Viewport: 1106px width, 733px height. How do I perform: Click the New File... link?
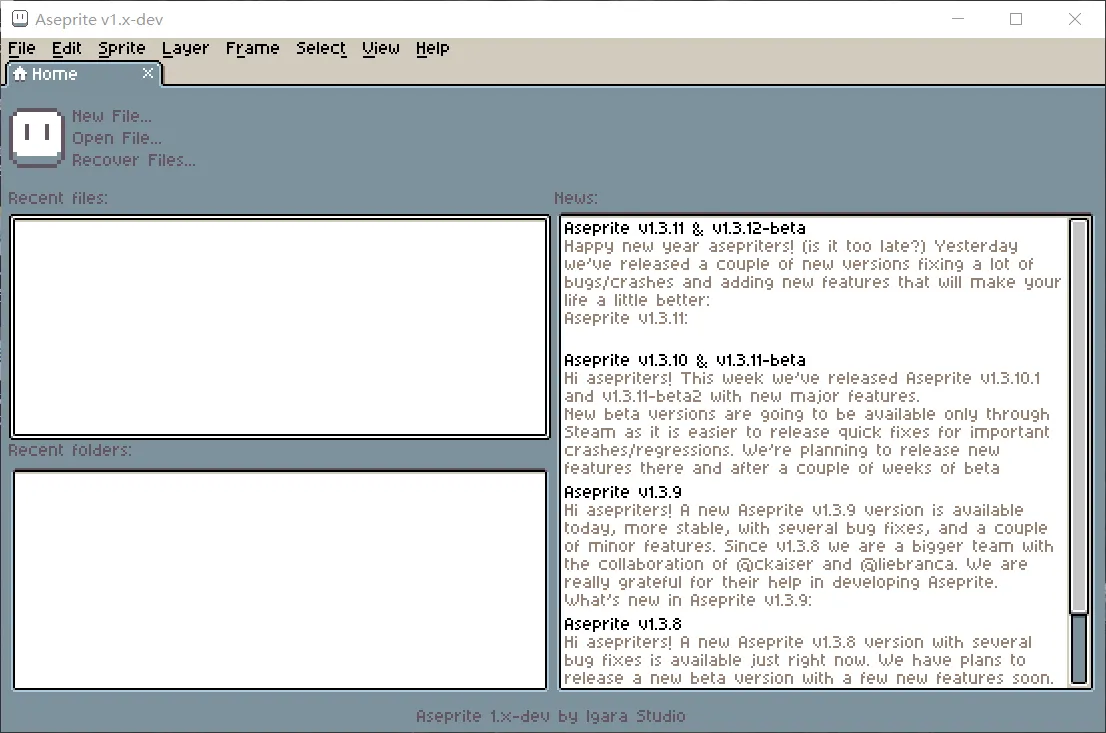coord(112,116)
